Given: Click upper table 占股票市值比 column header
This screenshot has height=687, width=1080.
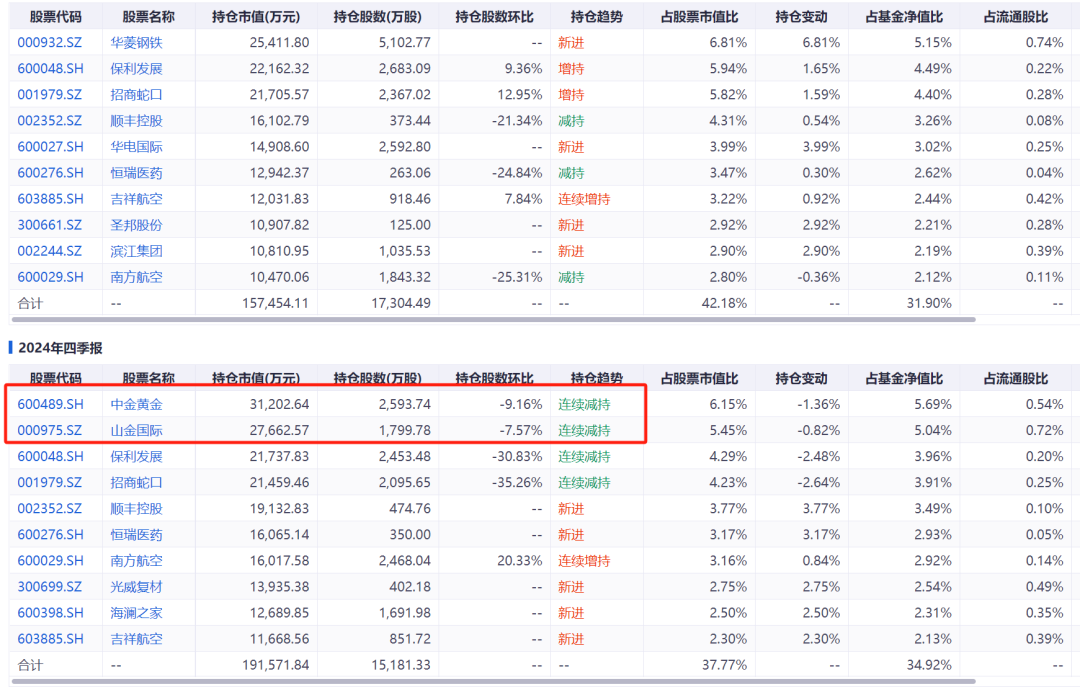Looking at the screenshot, I should coord(699,17).
